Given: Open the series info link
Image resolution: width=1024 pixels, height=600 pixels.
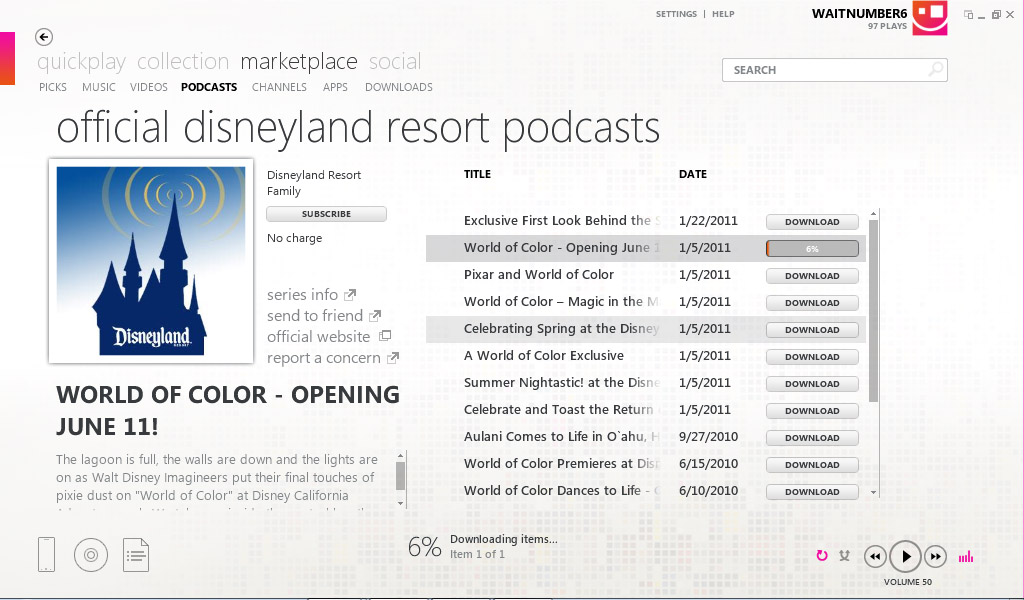Looking at the screenshot, I should click(x=302, y=295).
